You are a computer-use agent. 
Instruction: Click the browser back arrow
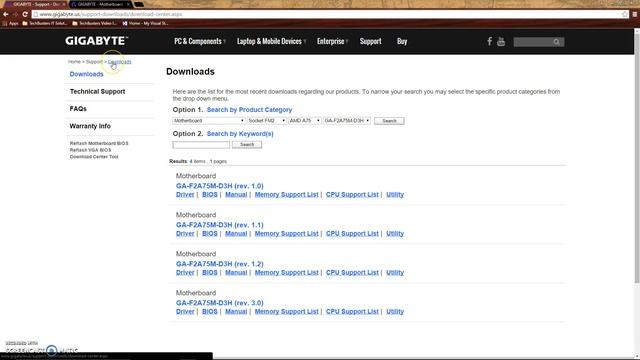click(x=6, y=14)
